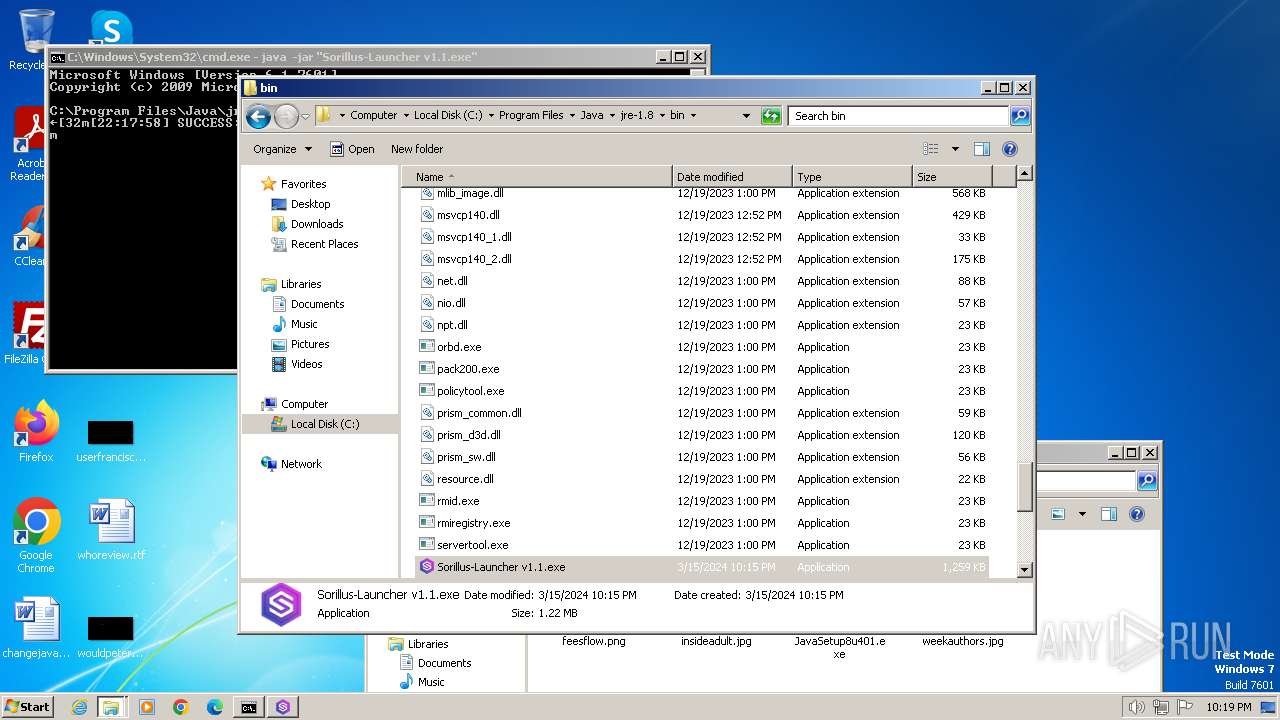Select Videos library in navigation pane
The width and height of the screenshot is (1280, 720).
click(x=306, y=364)
